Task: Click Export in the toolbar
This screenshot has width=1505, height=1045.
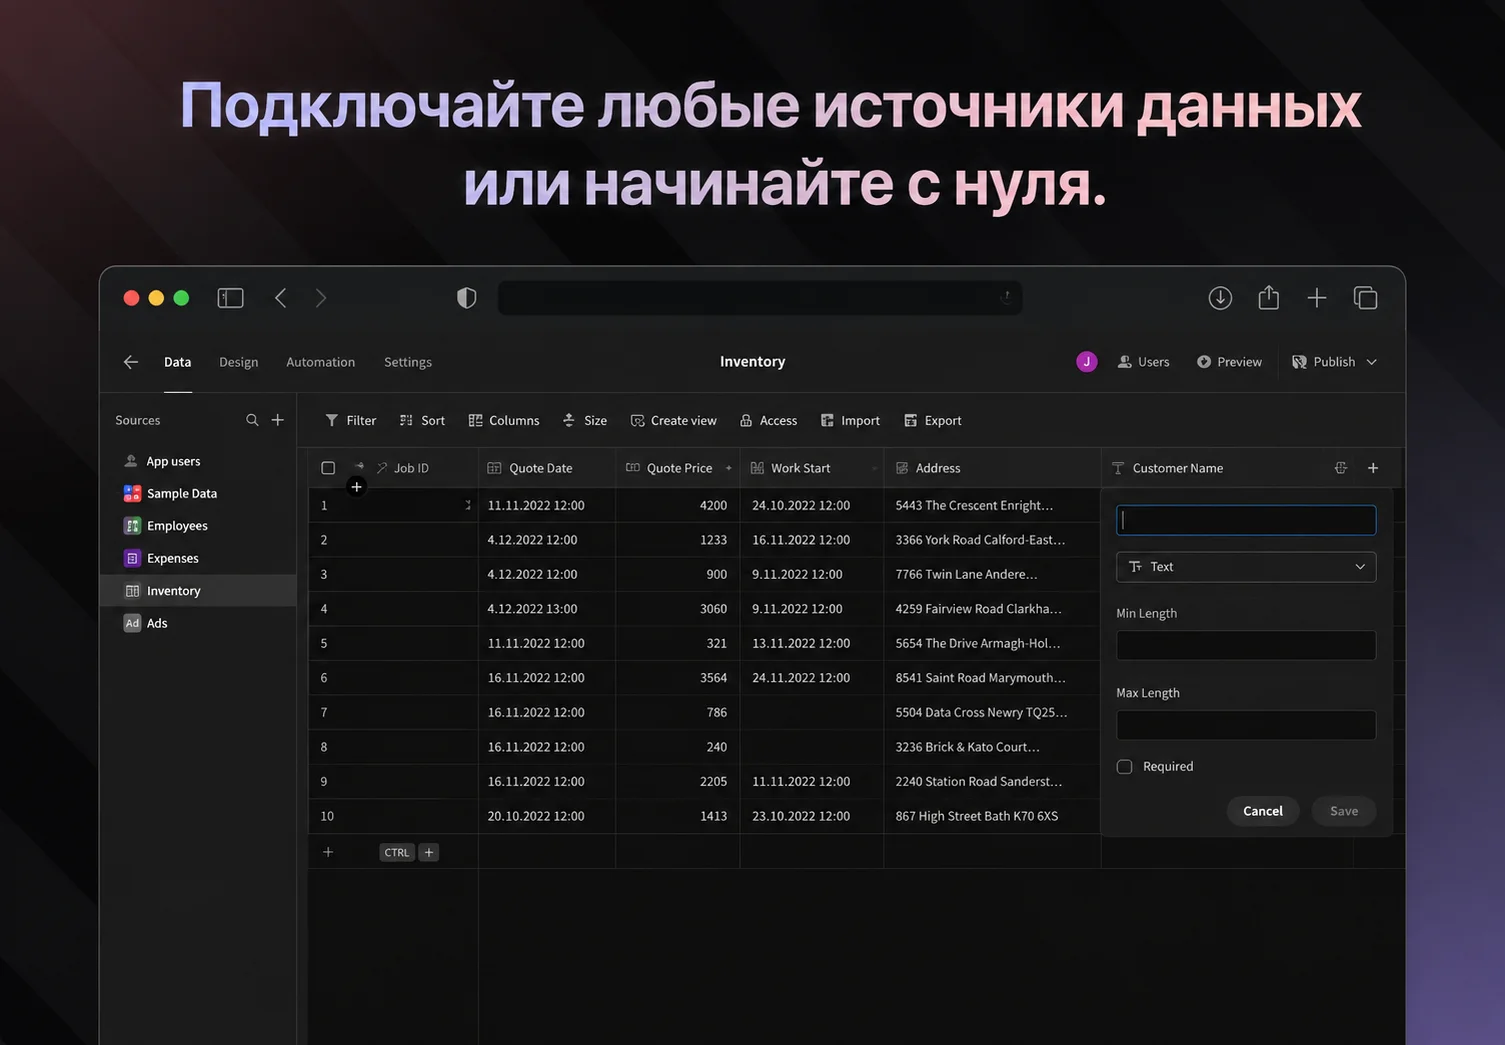Action: pyautogui.click(x=933, y=421)
